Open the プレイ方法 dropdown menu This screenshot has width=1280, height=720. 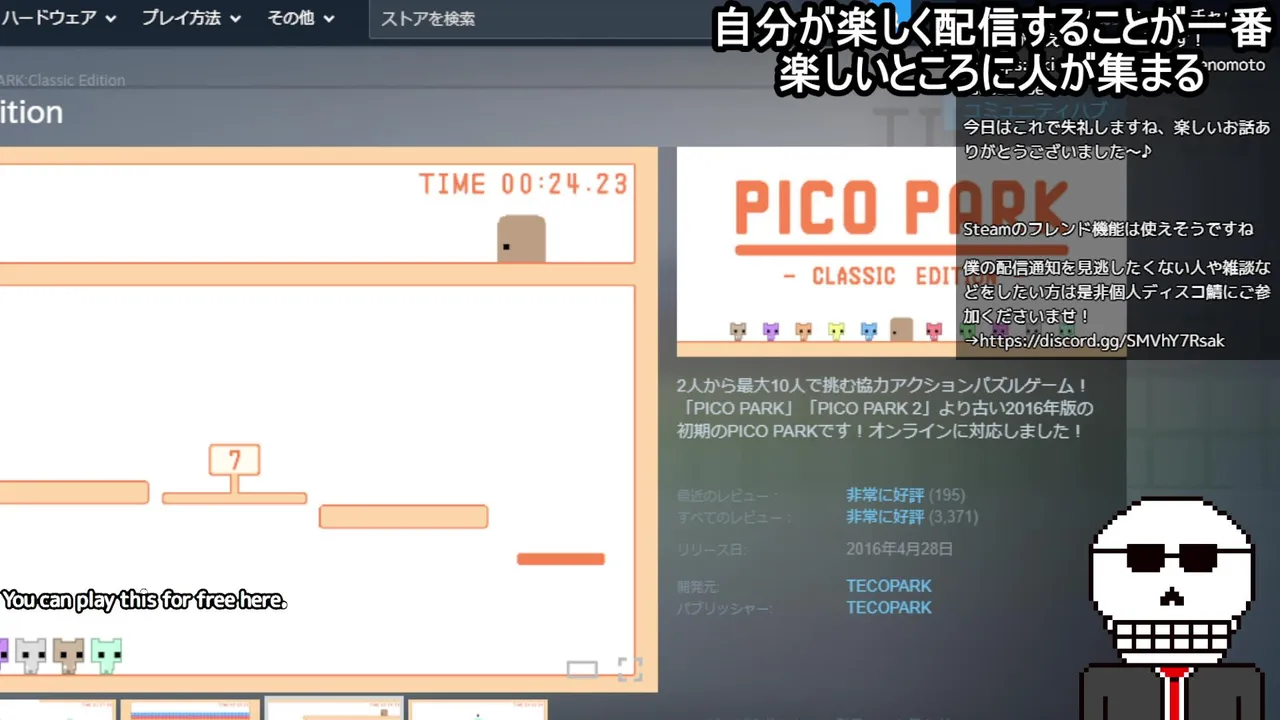coord(191,18)
